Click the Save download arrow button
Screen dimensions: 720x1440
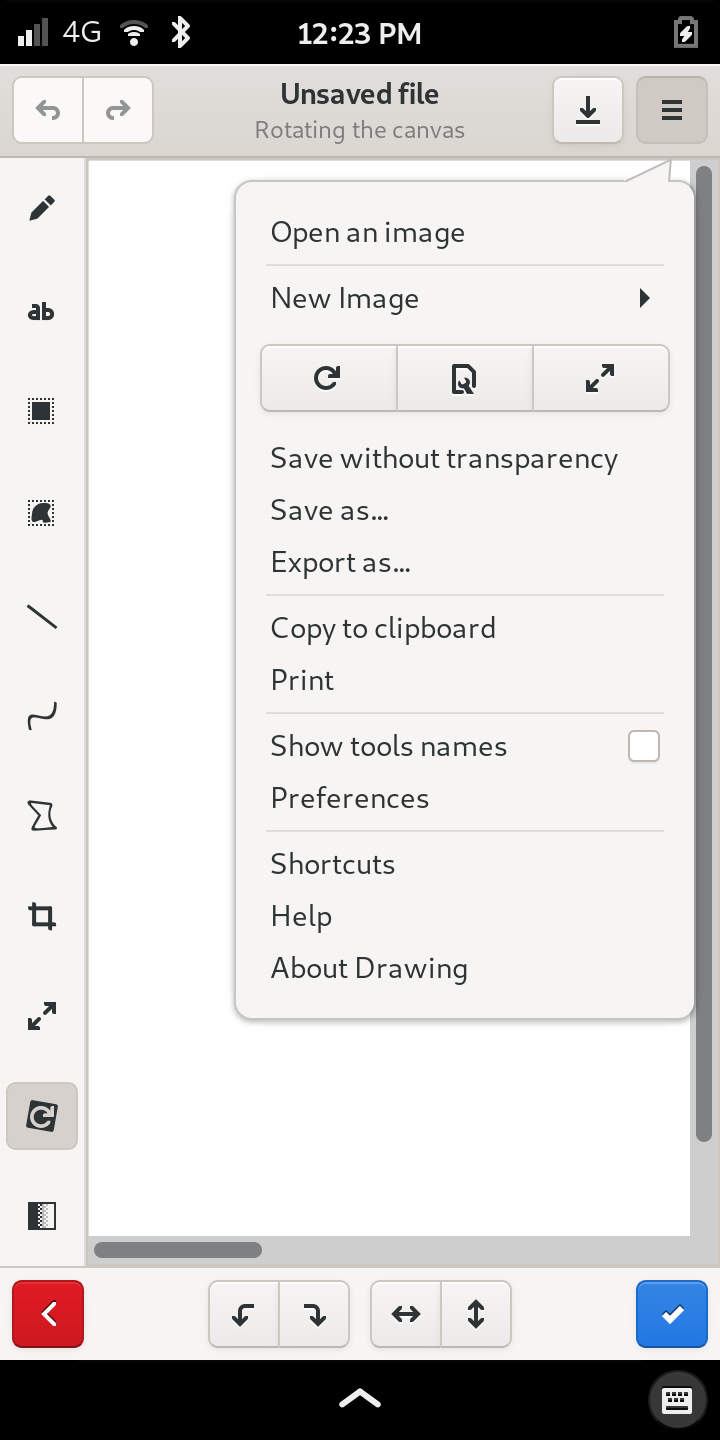point(588,110)
